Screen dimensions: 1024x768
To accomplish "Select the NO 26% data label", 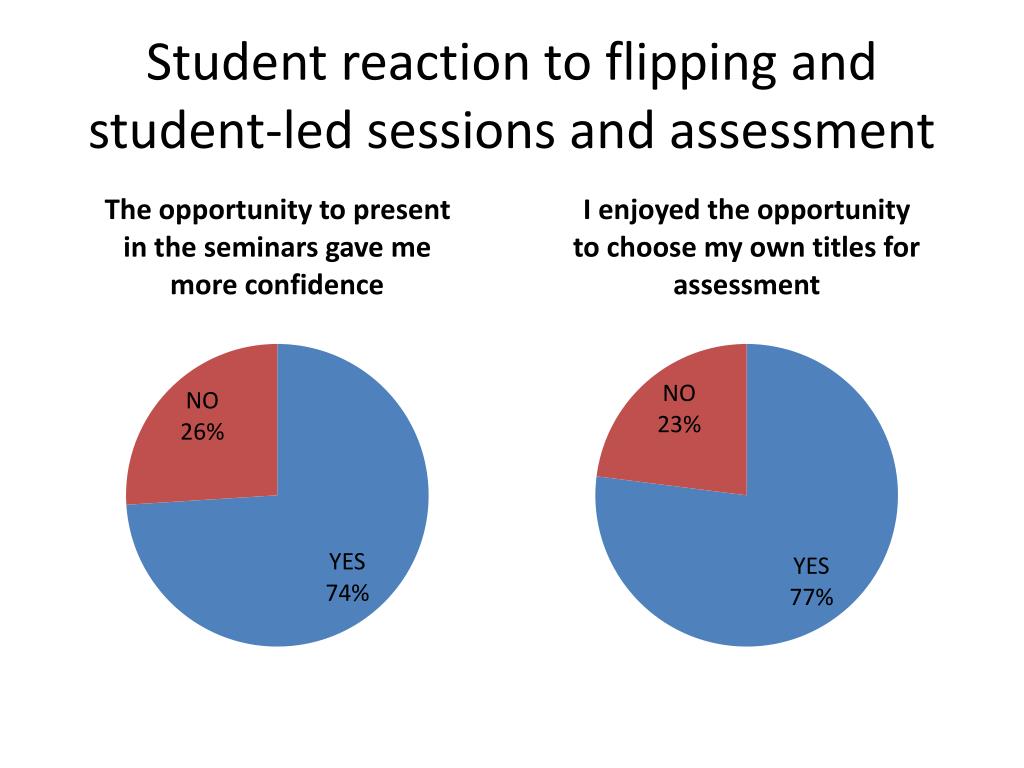I will pos(202,416).
